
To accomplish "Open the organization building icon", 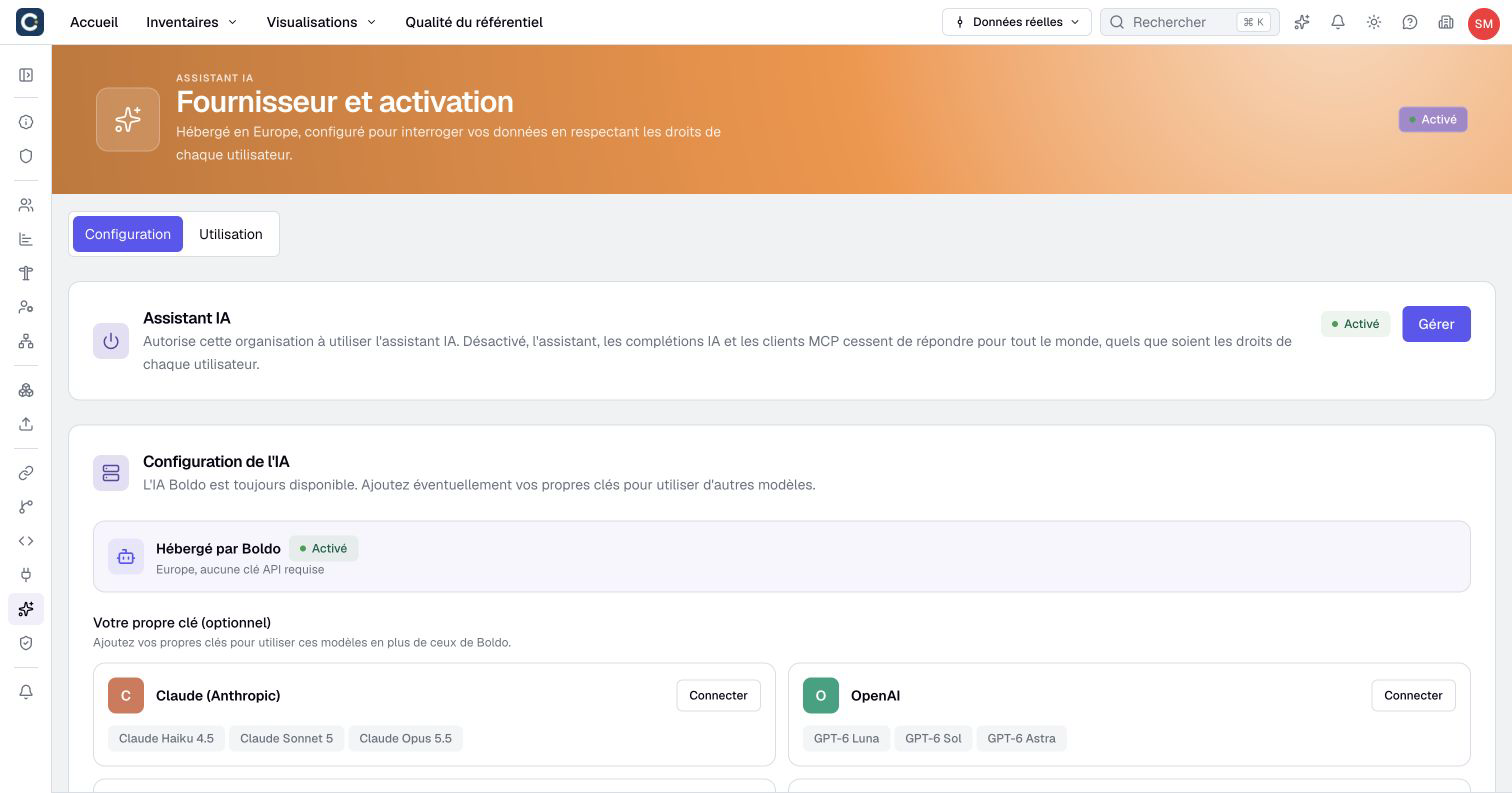I will click(1446, 22).
